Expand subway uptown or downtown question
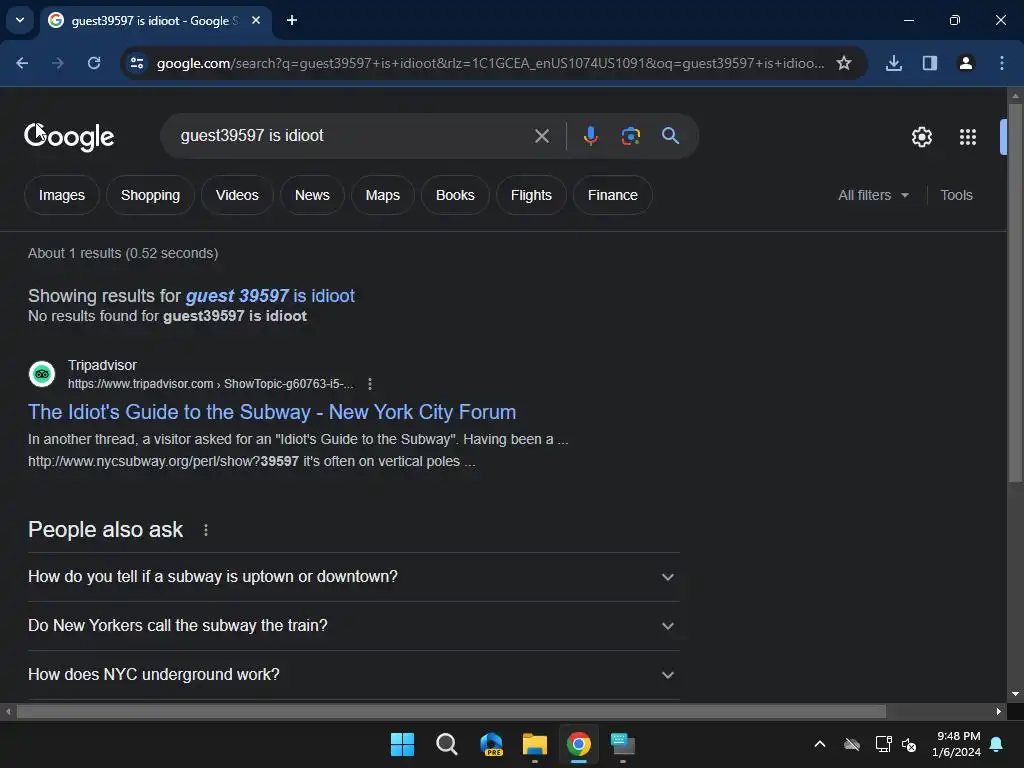 point(353,577)
